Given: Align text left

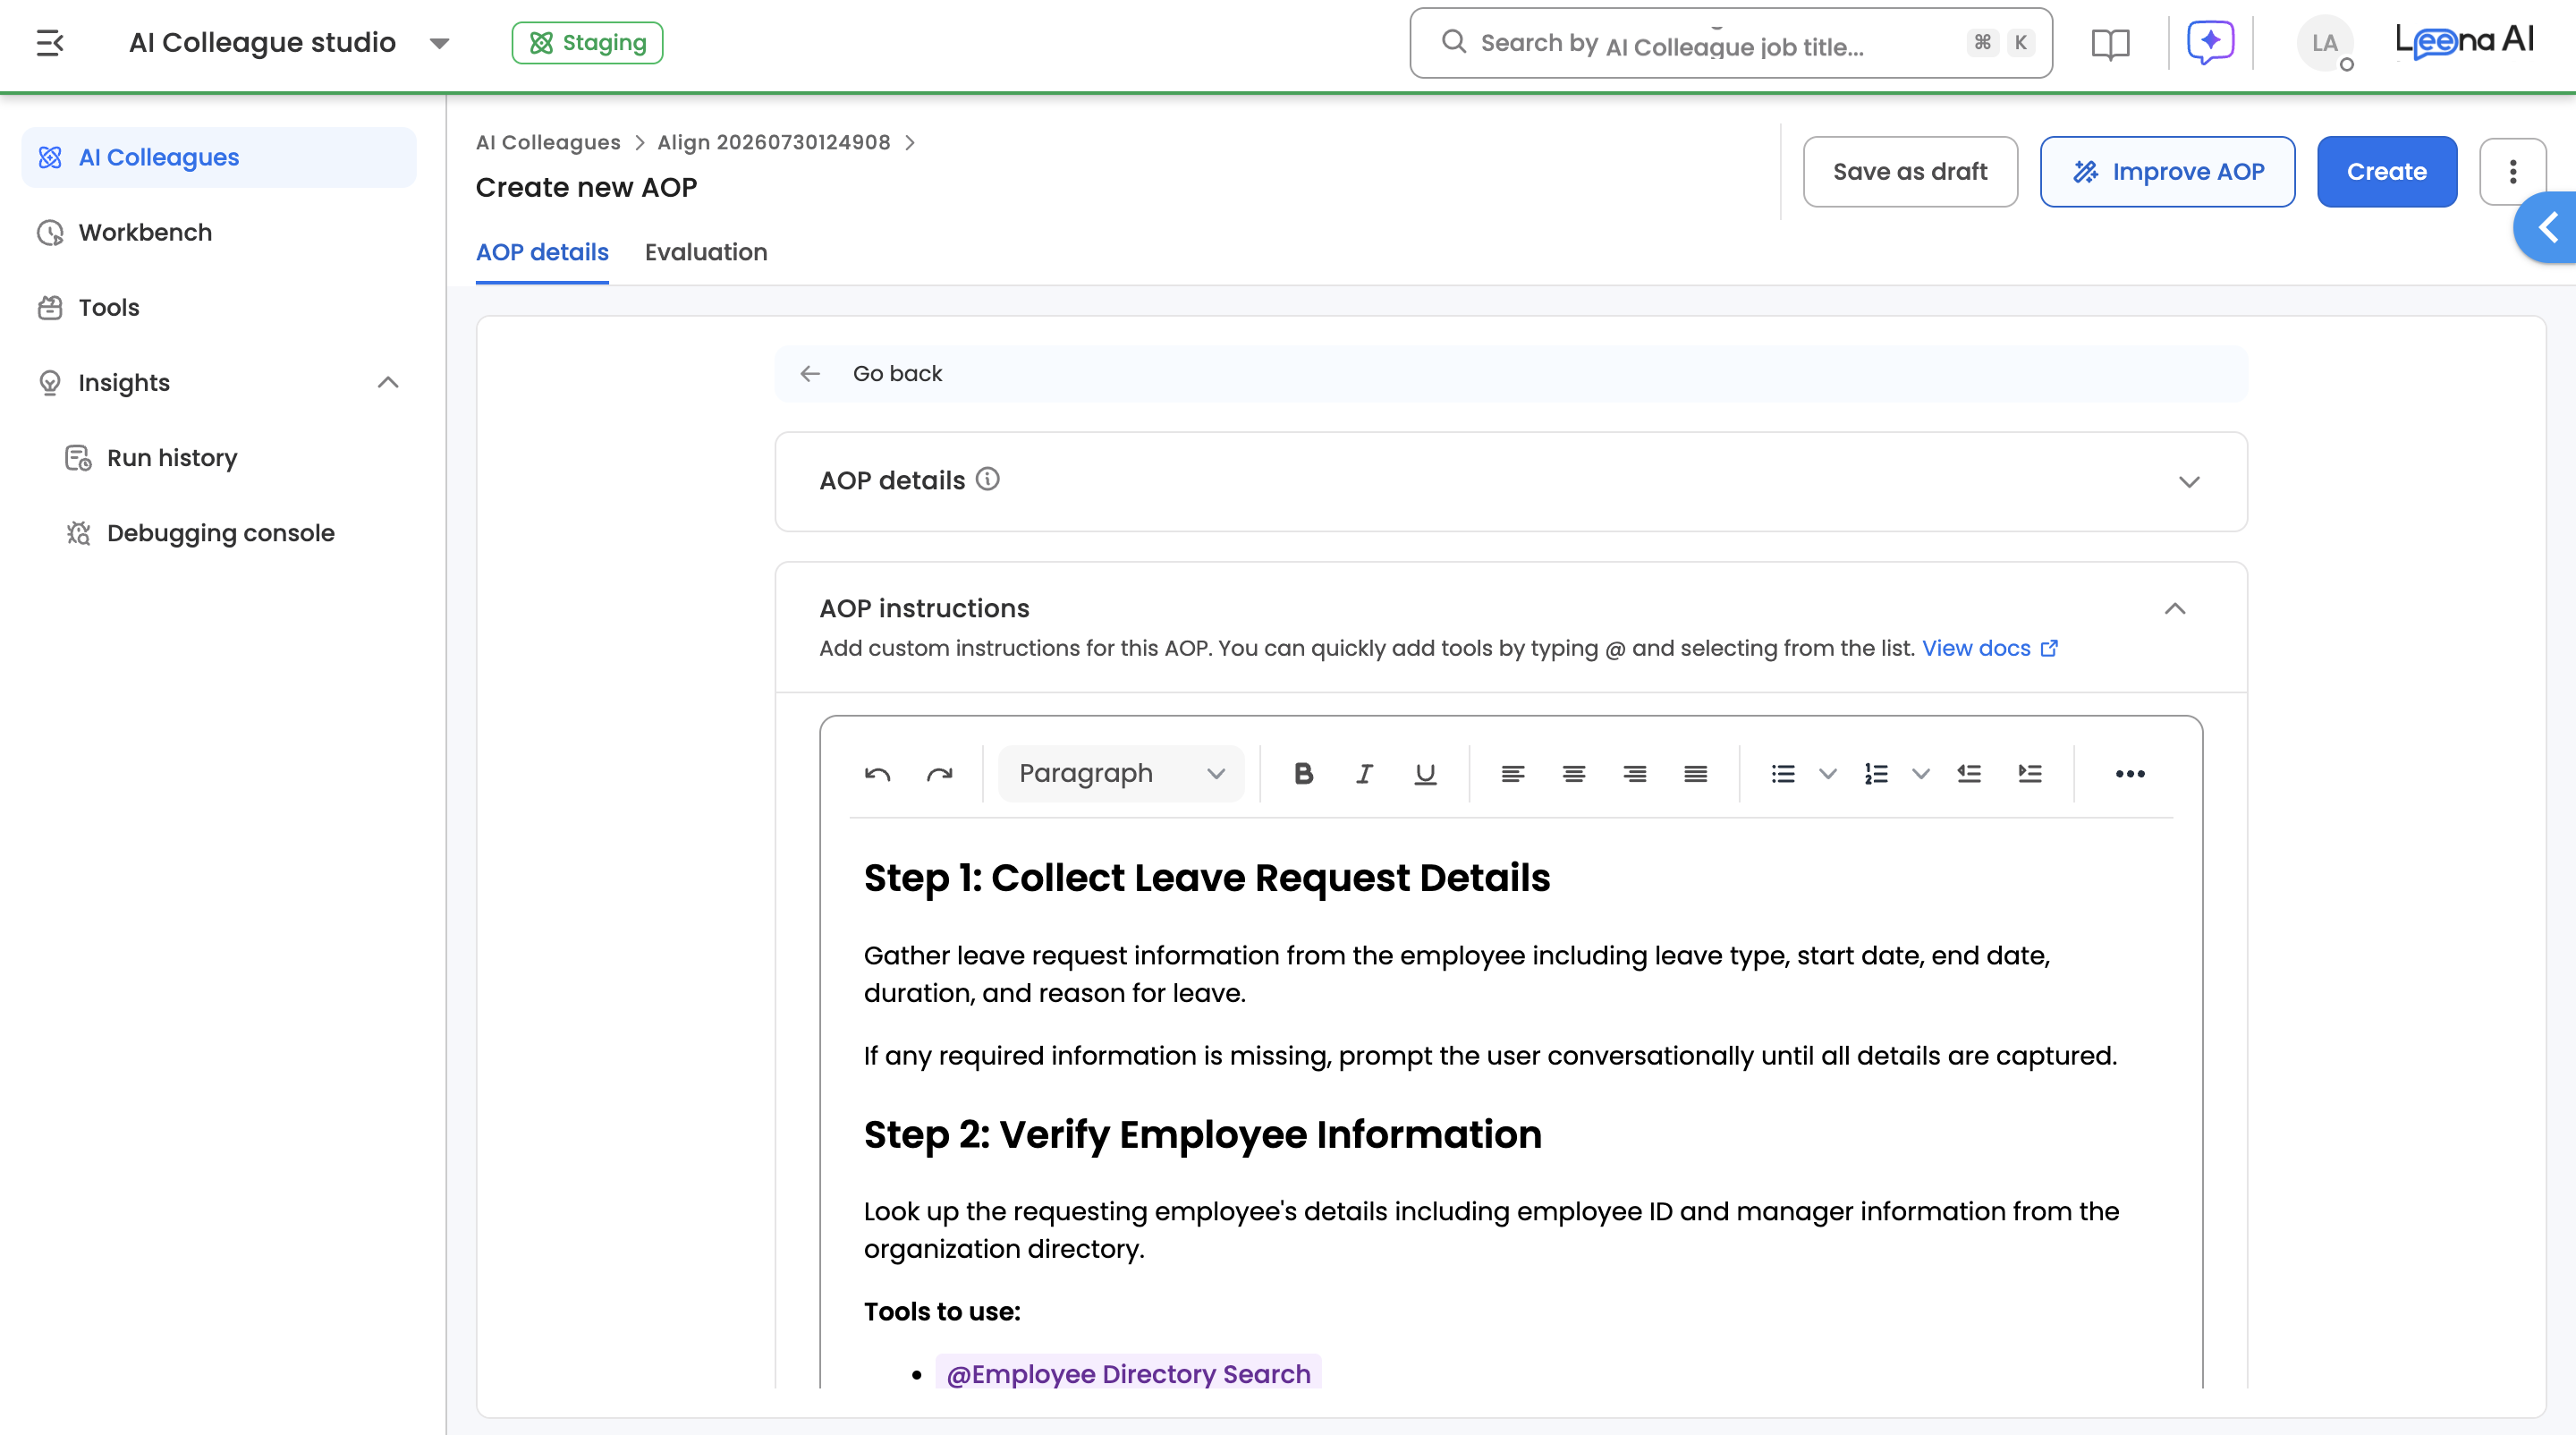Looking at the screenshot, I should [1512, 773].
